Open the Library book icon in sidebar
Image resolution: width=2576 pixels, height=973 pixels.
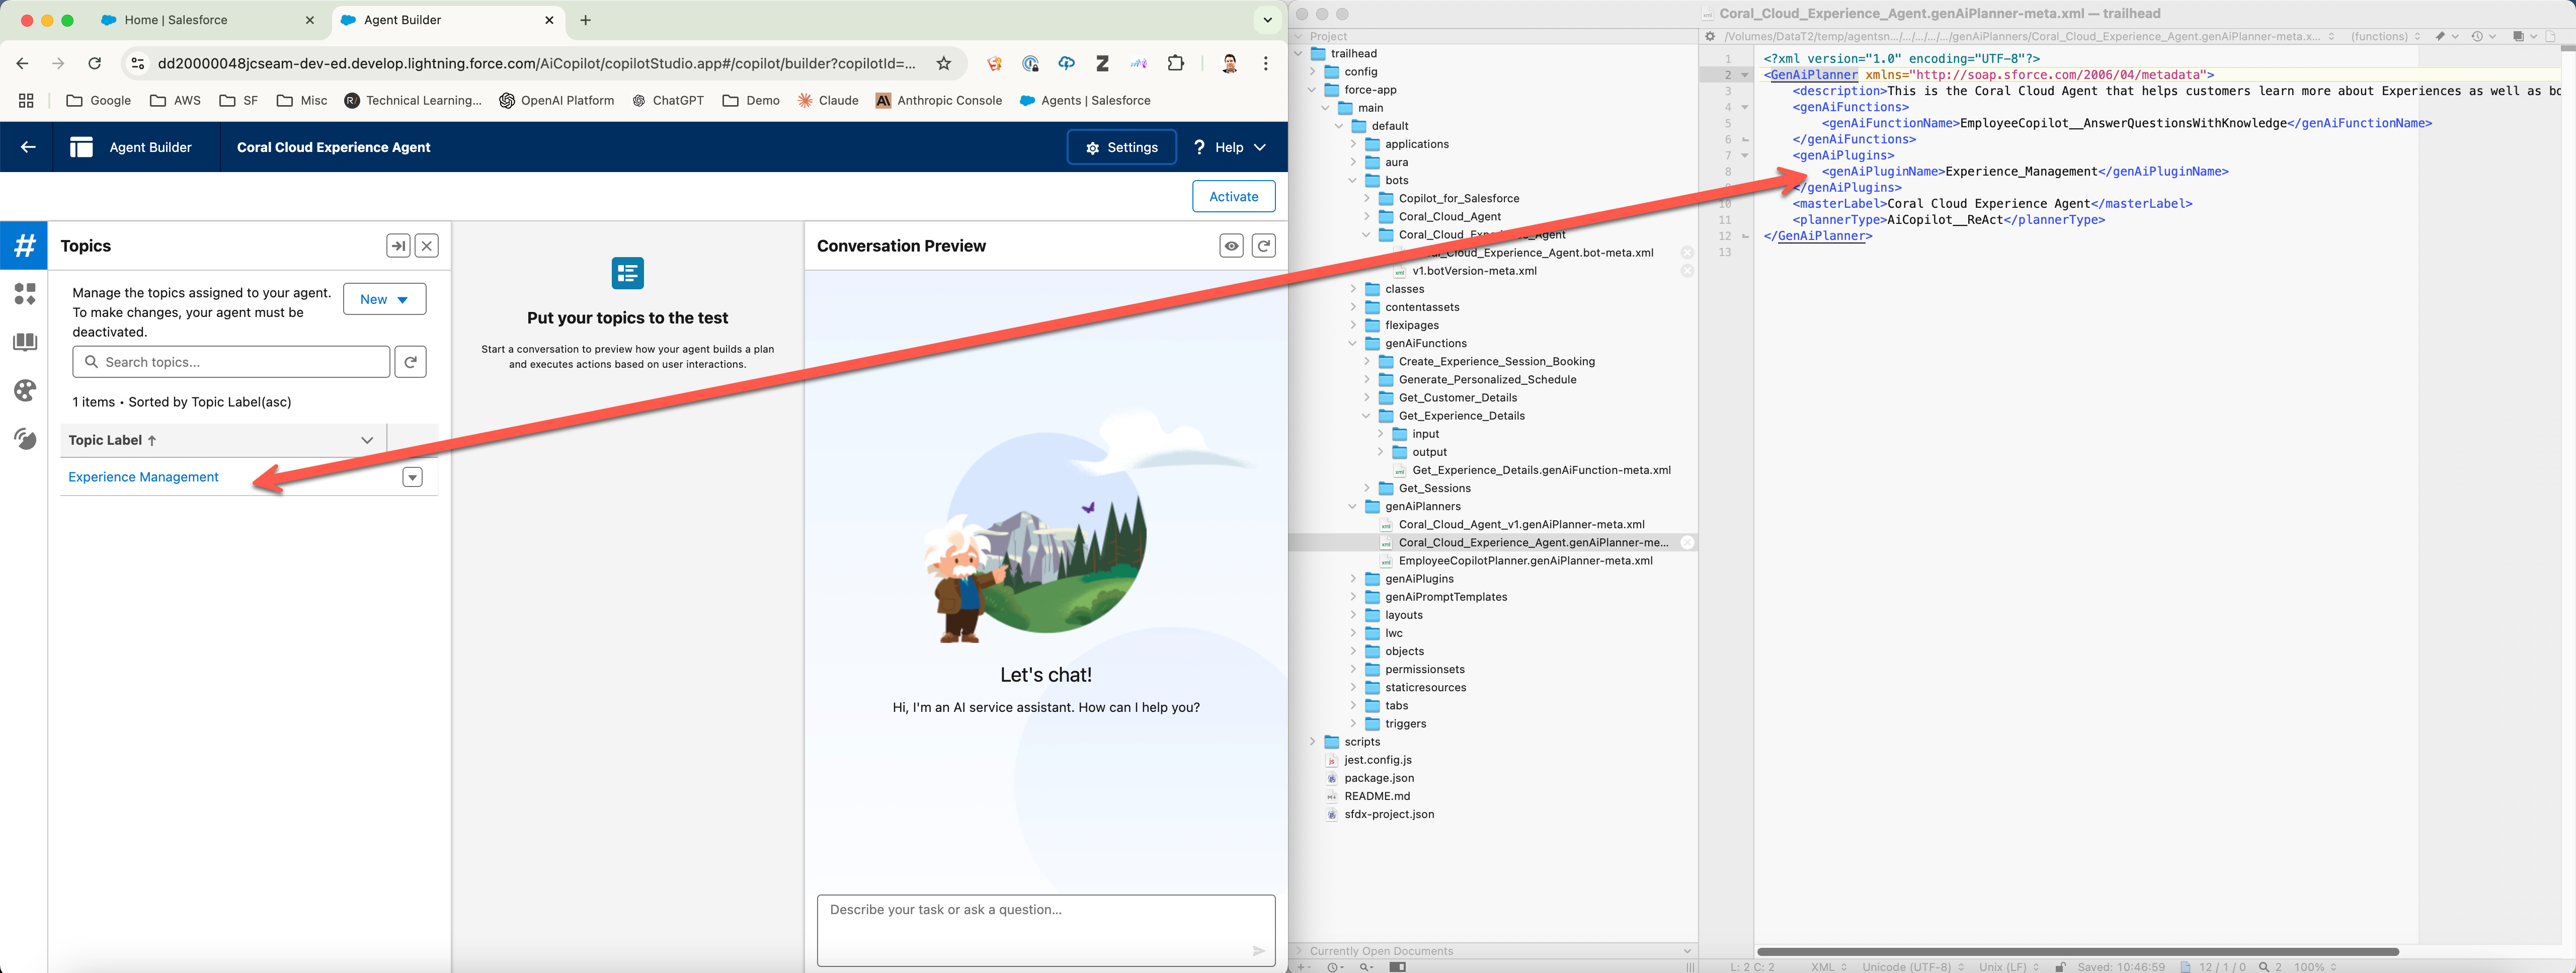coord(25,342)
